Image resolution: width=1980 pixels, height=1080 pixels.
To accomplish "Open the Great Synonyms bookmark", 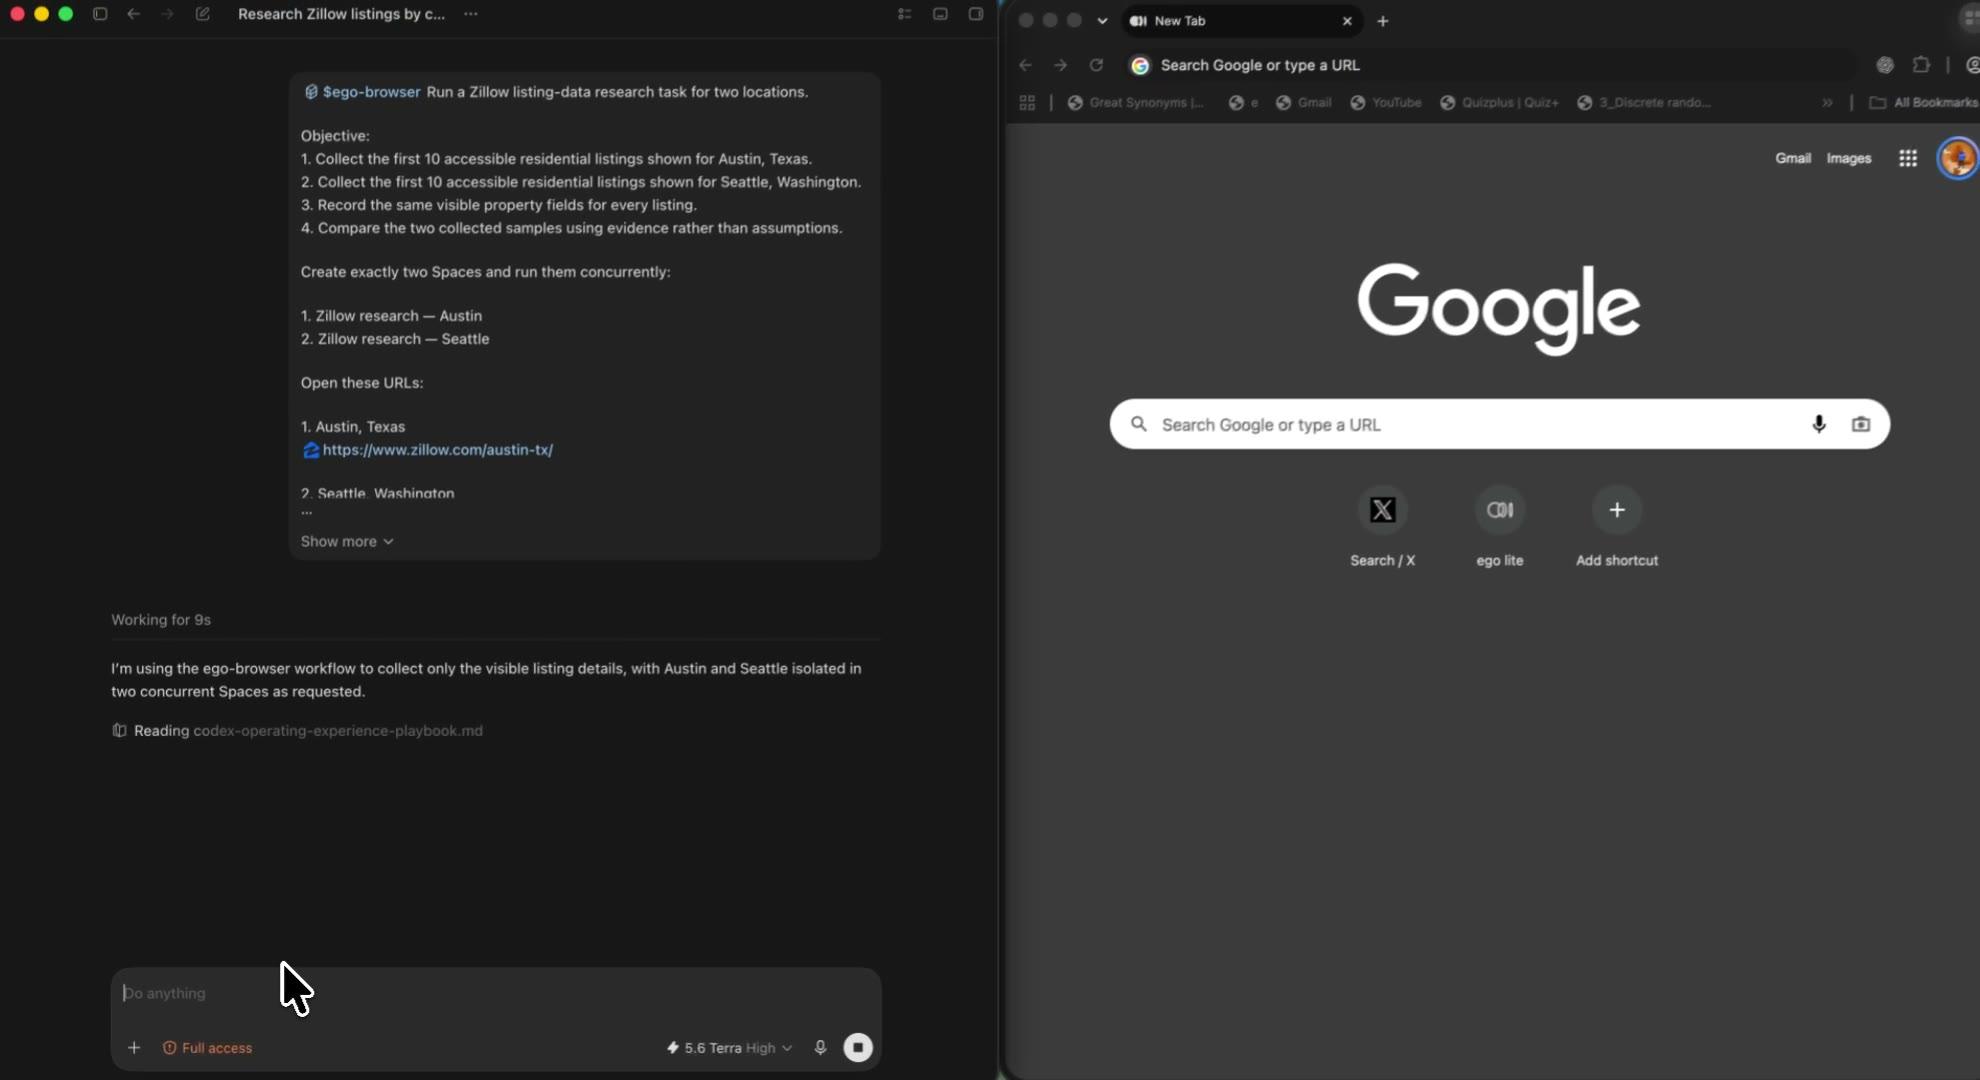I will click(x=1136, y=103).
